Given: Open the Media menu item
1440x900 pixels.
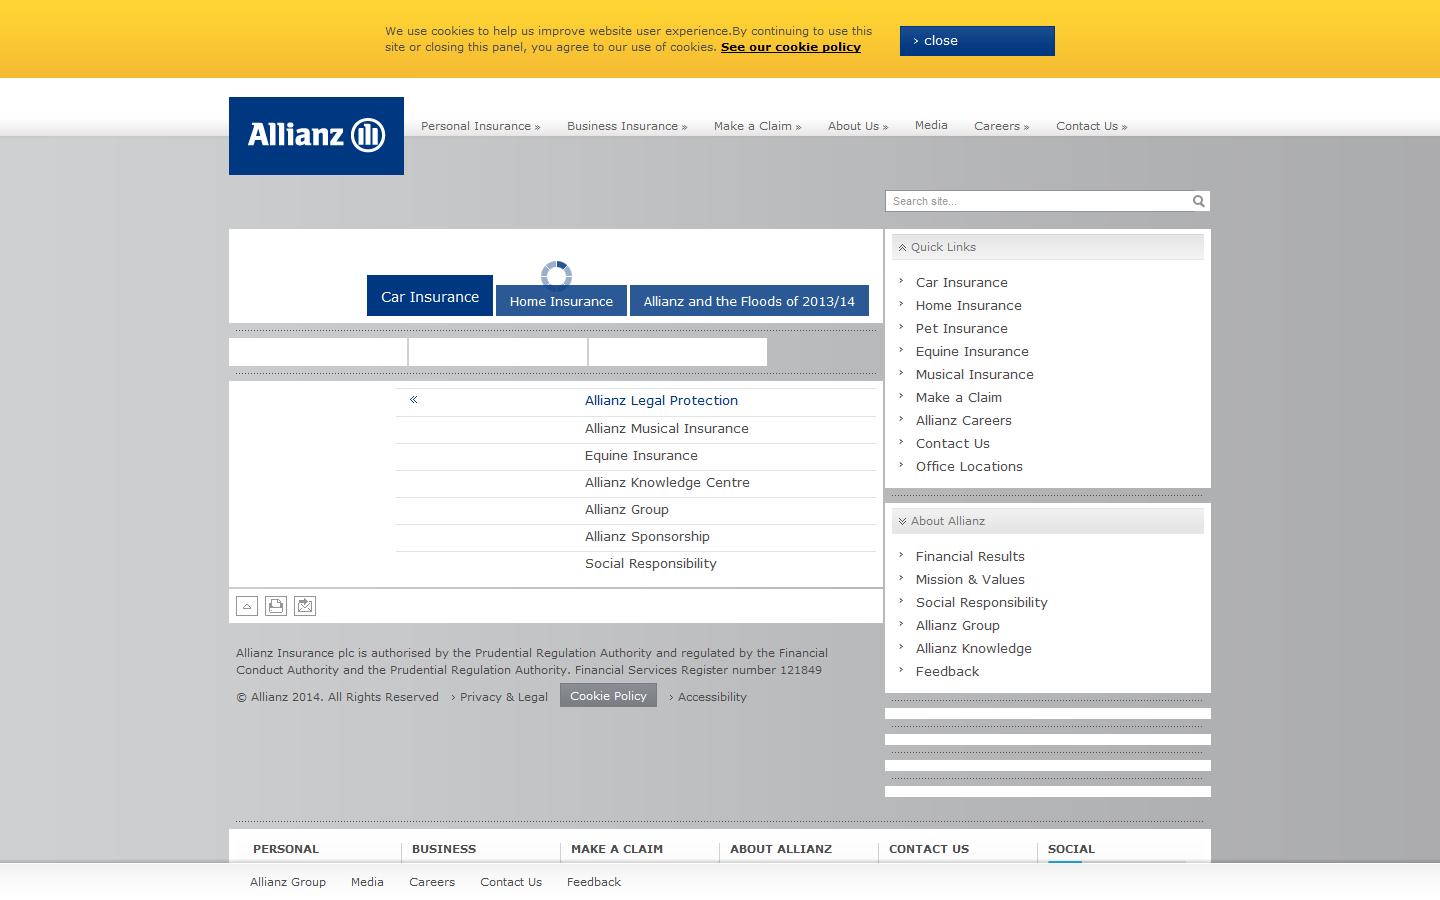Looking at the screenshot, I should (931, 125).
